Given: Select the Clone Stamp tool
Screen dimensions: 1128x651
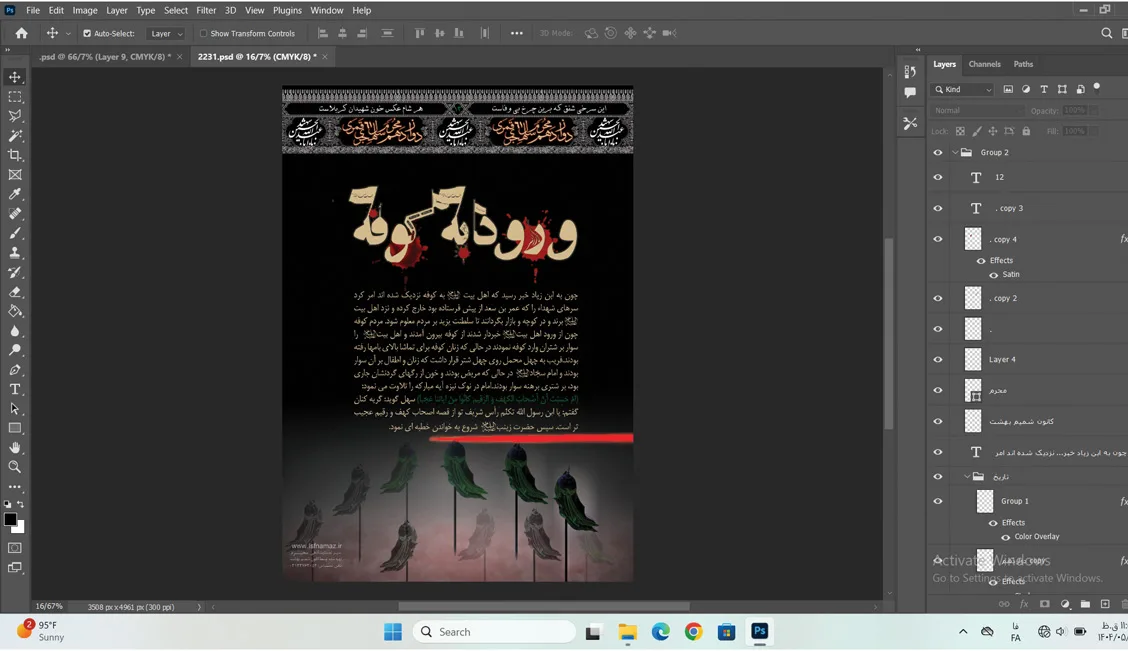Looking at the screenshot, I should 14,252.
